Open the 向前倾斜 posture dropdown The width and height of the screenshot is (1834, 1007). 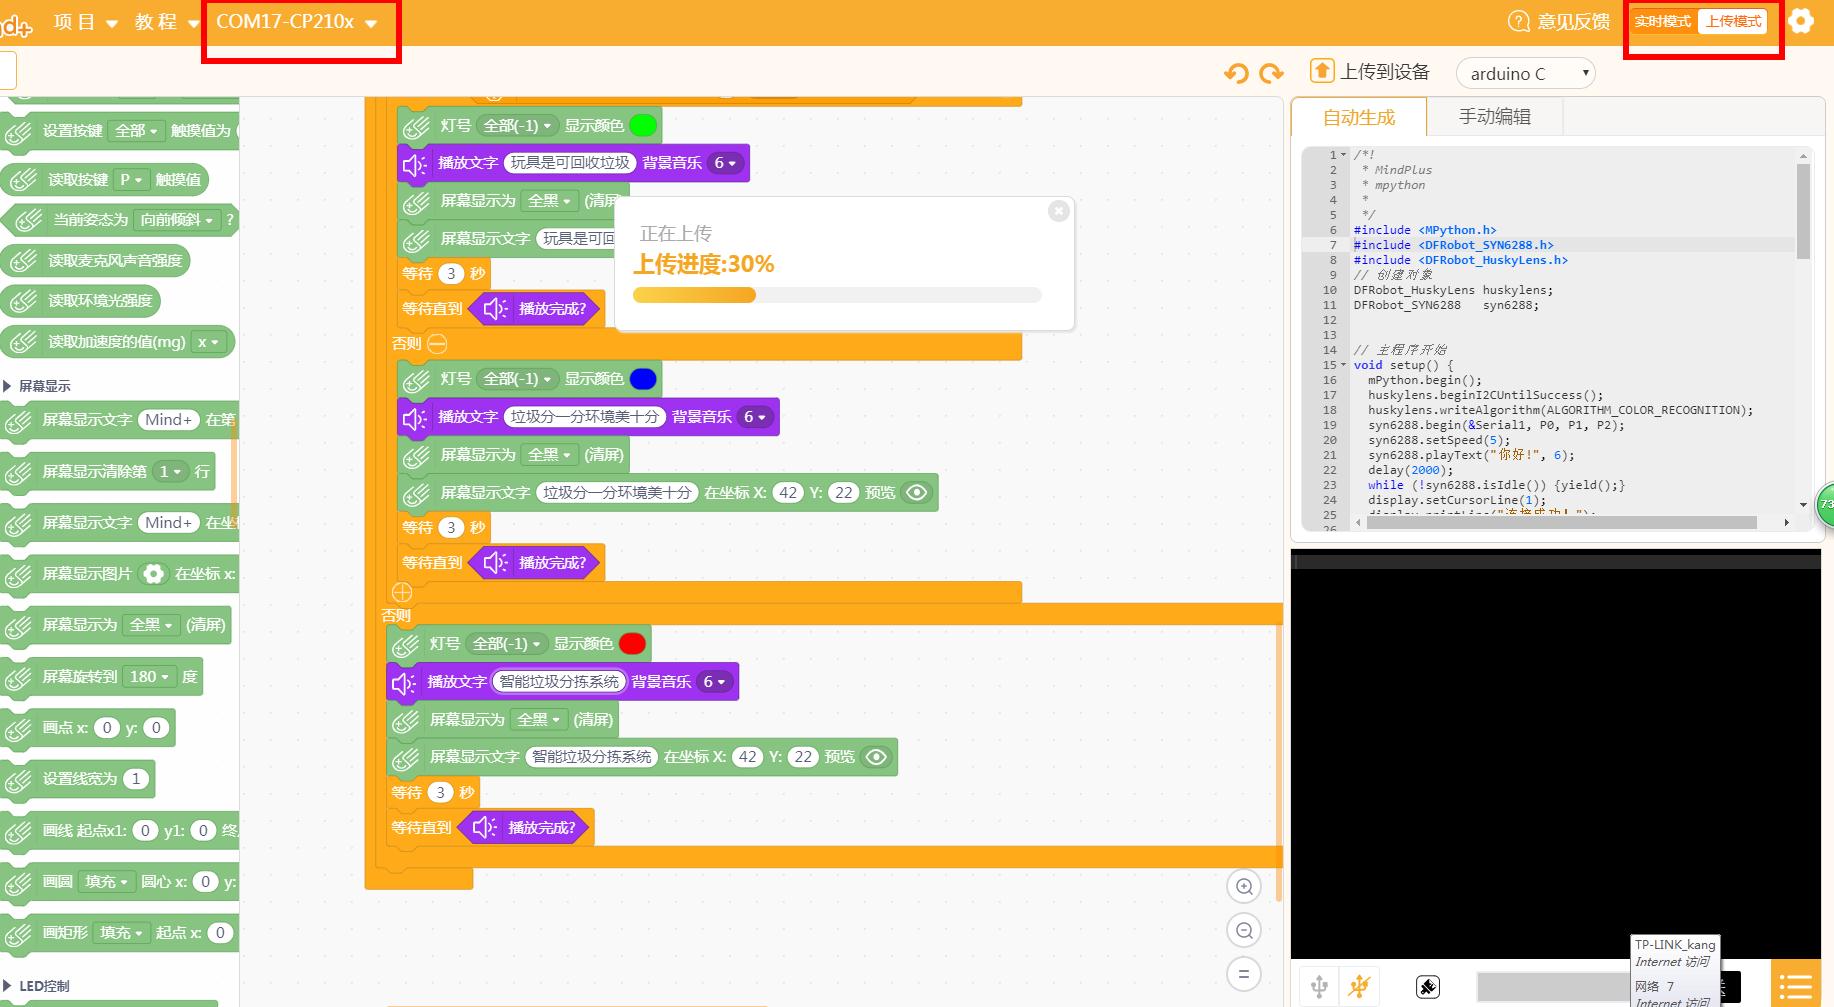click(x=177, y=220)
